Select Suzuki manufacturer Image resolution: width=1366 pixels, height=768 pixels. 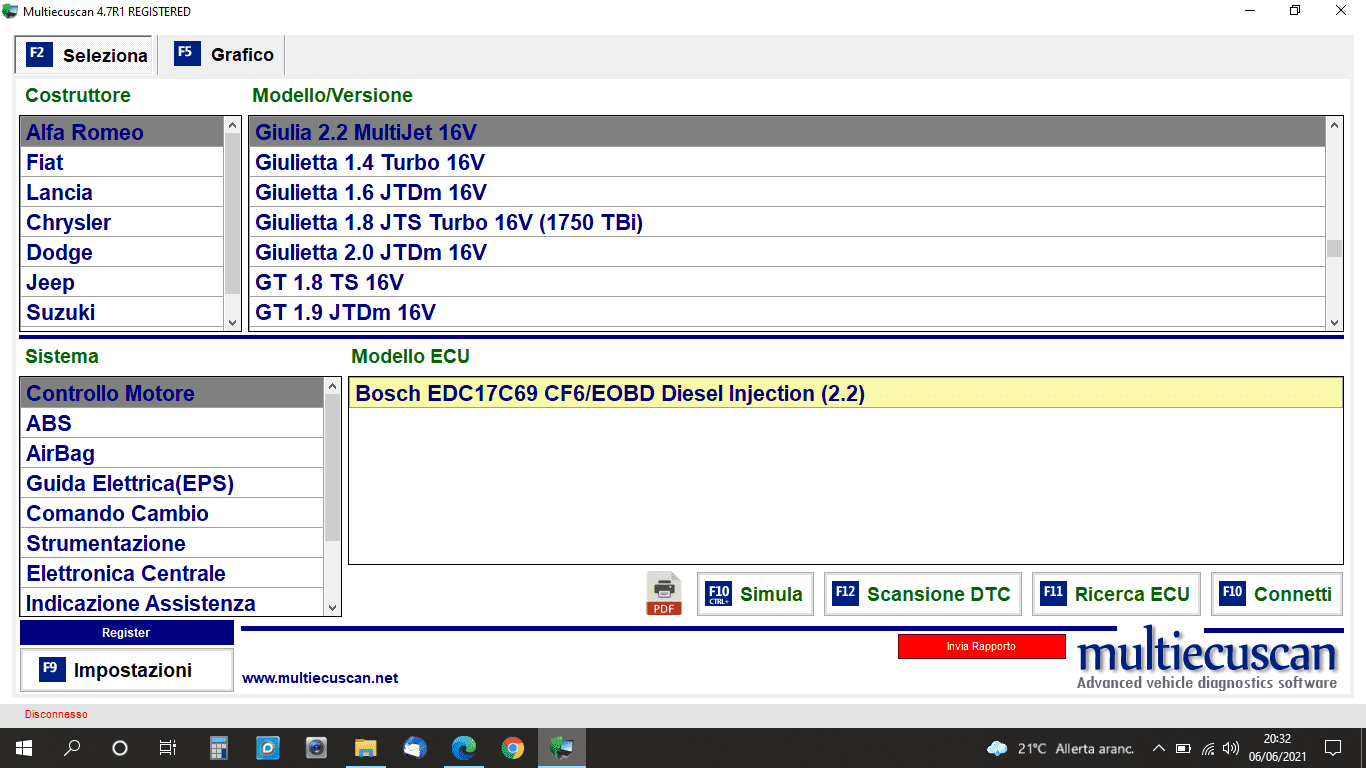pos(121,312)
